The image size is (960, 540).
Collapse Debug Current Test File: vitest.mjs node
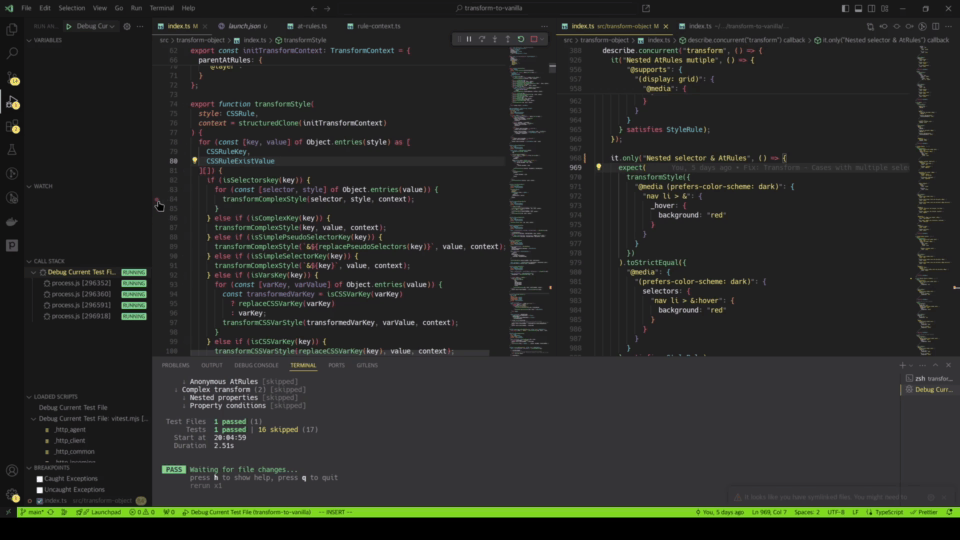pyautogui.click(x=34, y=419)
